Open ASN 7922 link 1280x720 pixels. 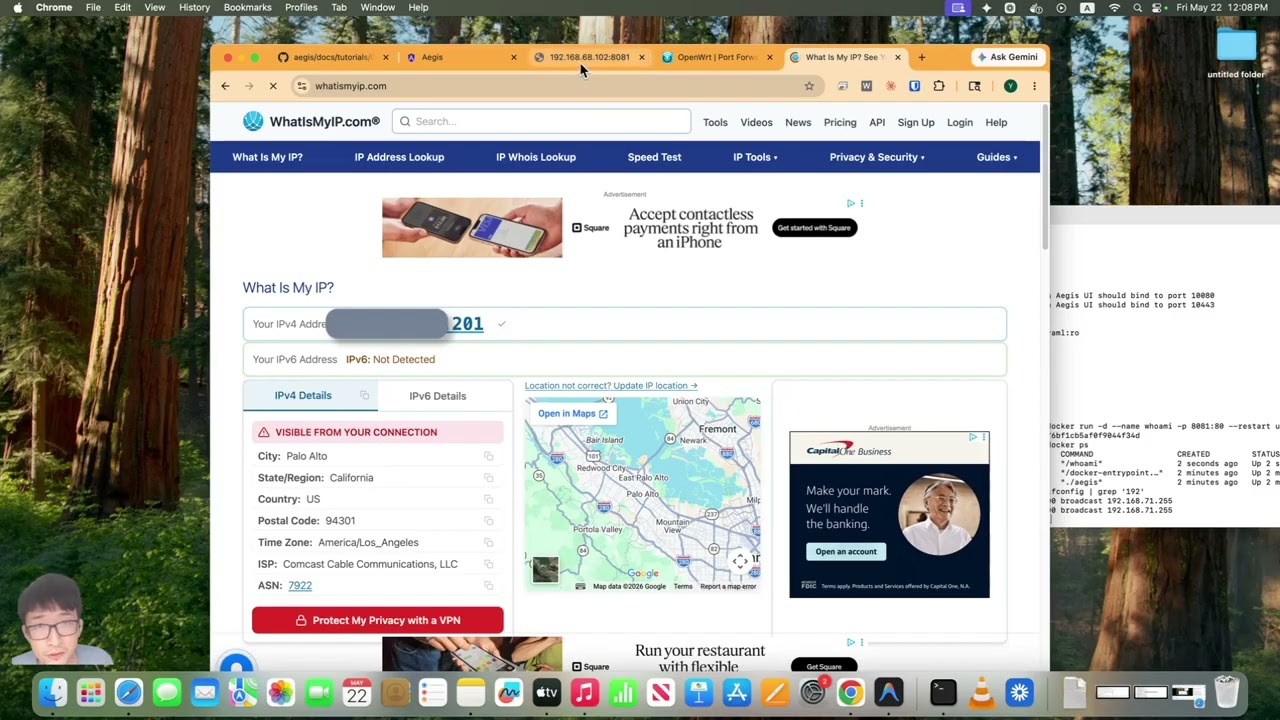(x=300, y=586)
